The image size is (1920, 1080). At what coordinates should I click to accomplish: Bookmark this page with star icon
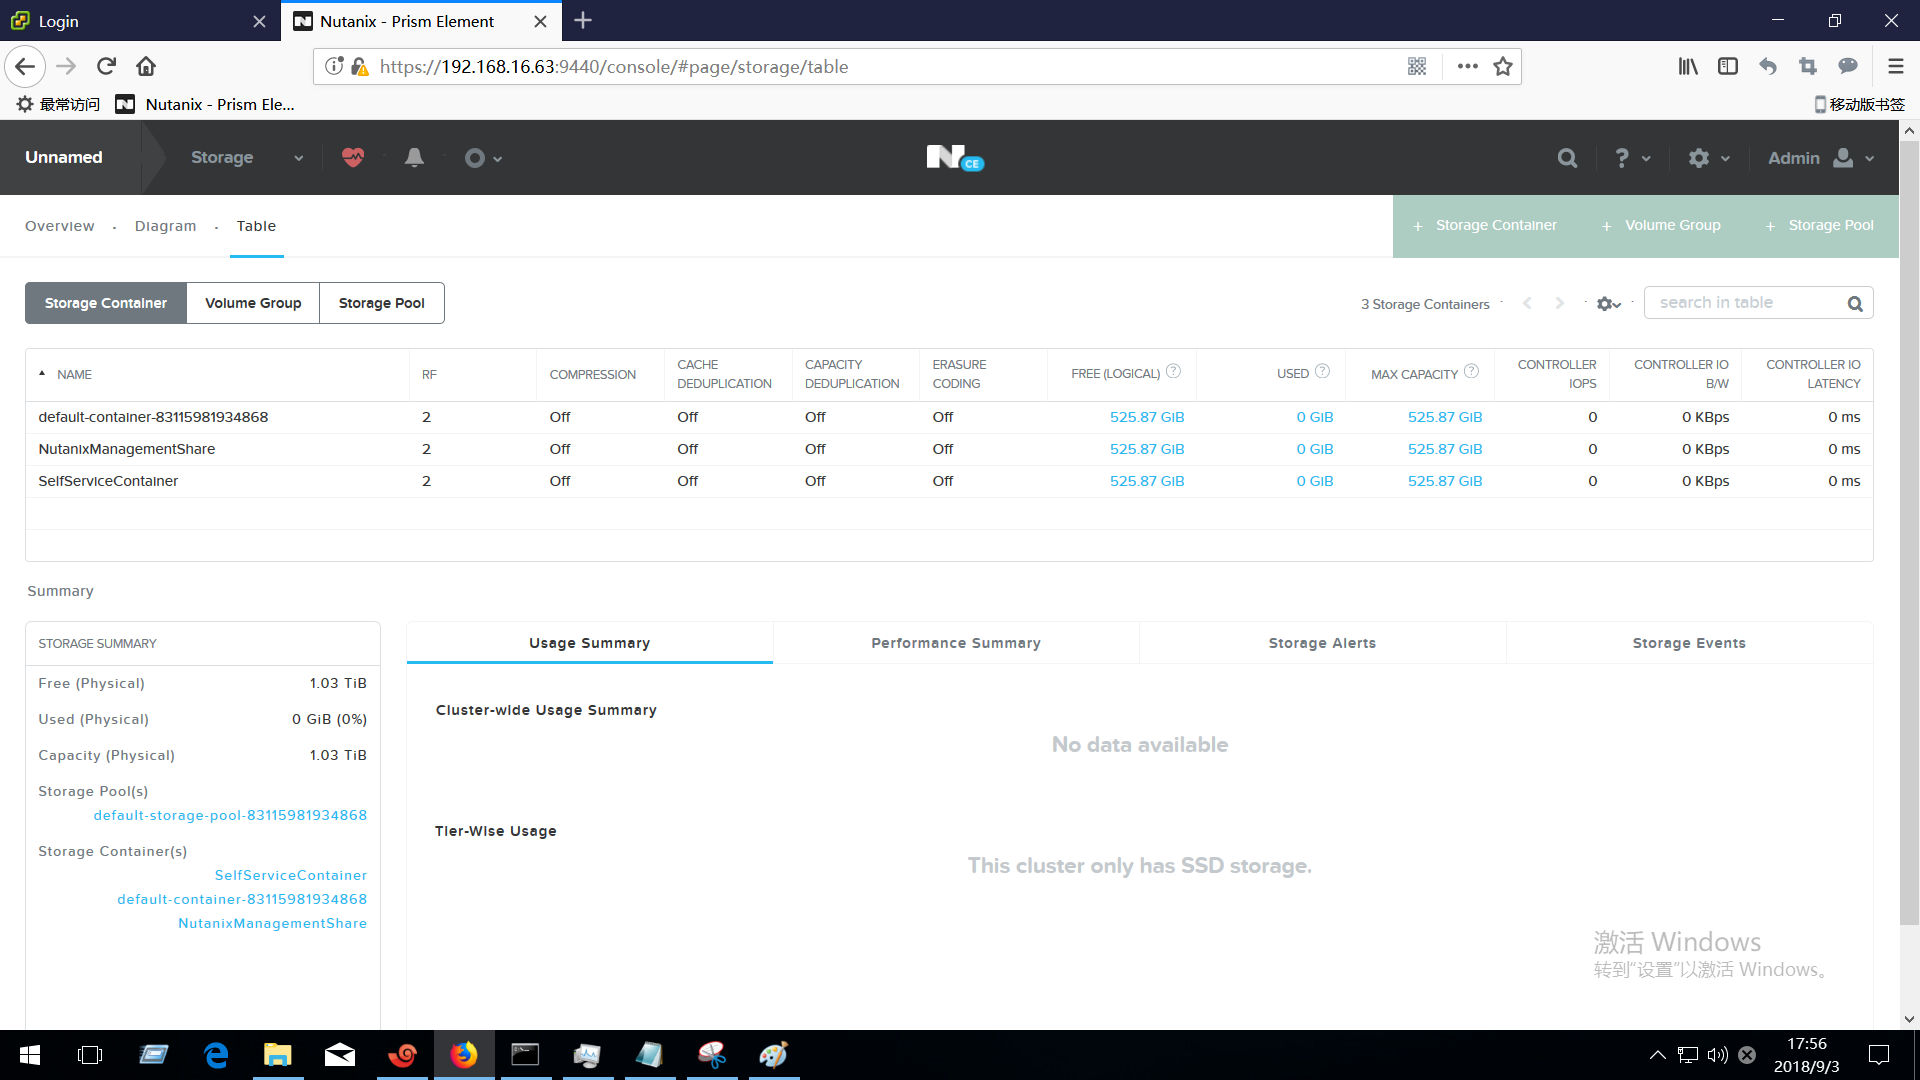[1503, 67]
